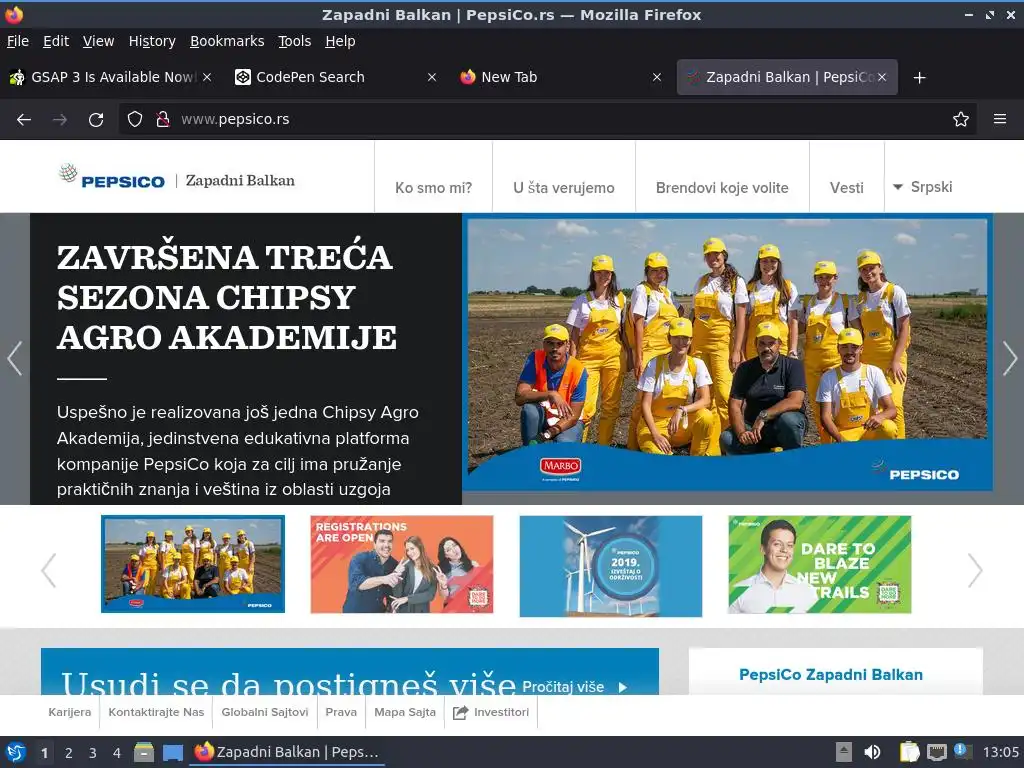Open Kontaktirajte Nas footer link
This screenshot has width=1024, height=768.
(156, 712)
